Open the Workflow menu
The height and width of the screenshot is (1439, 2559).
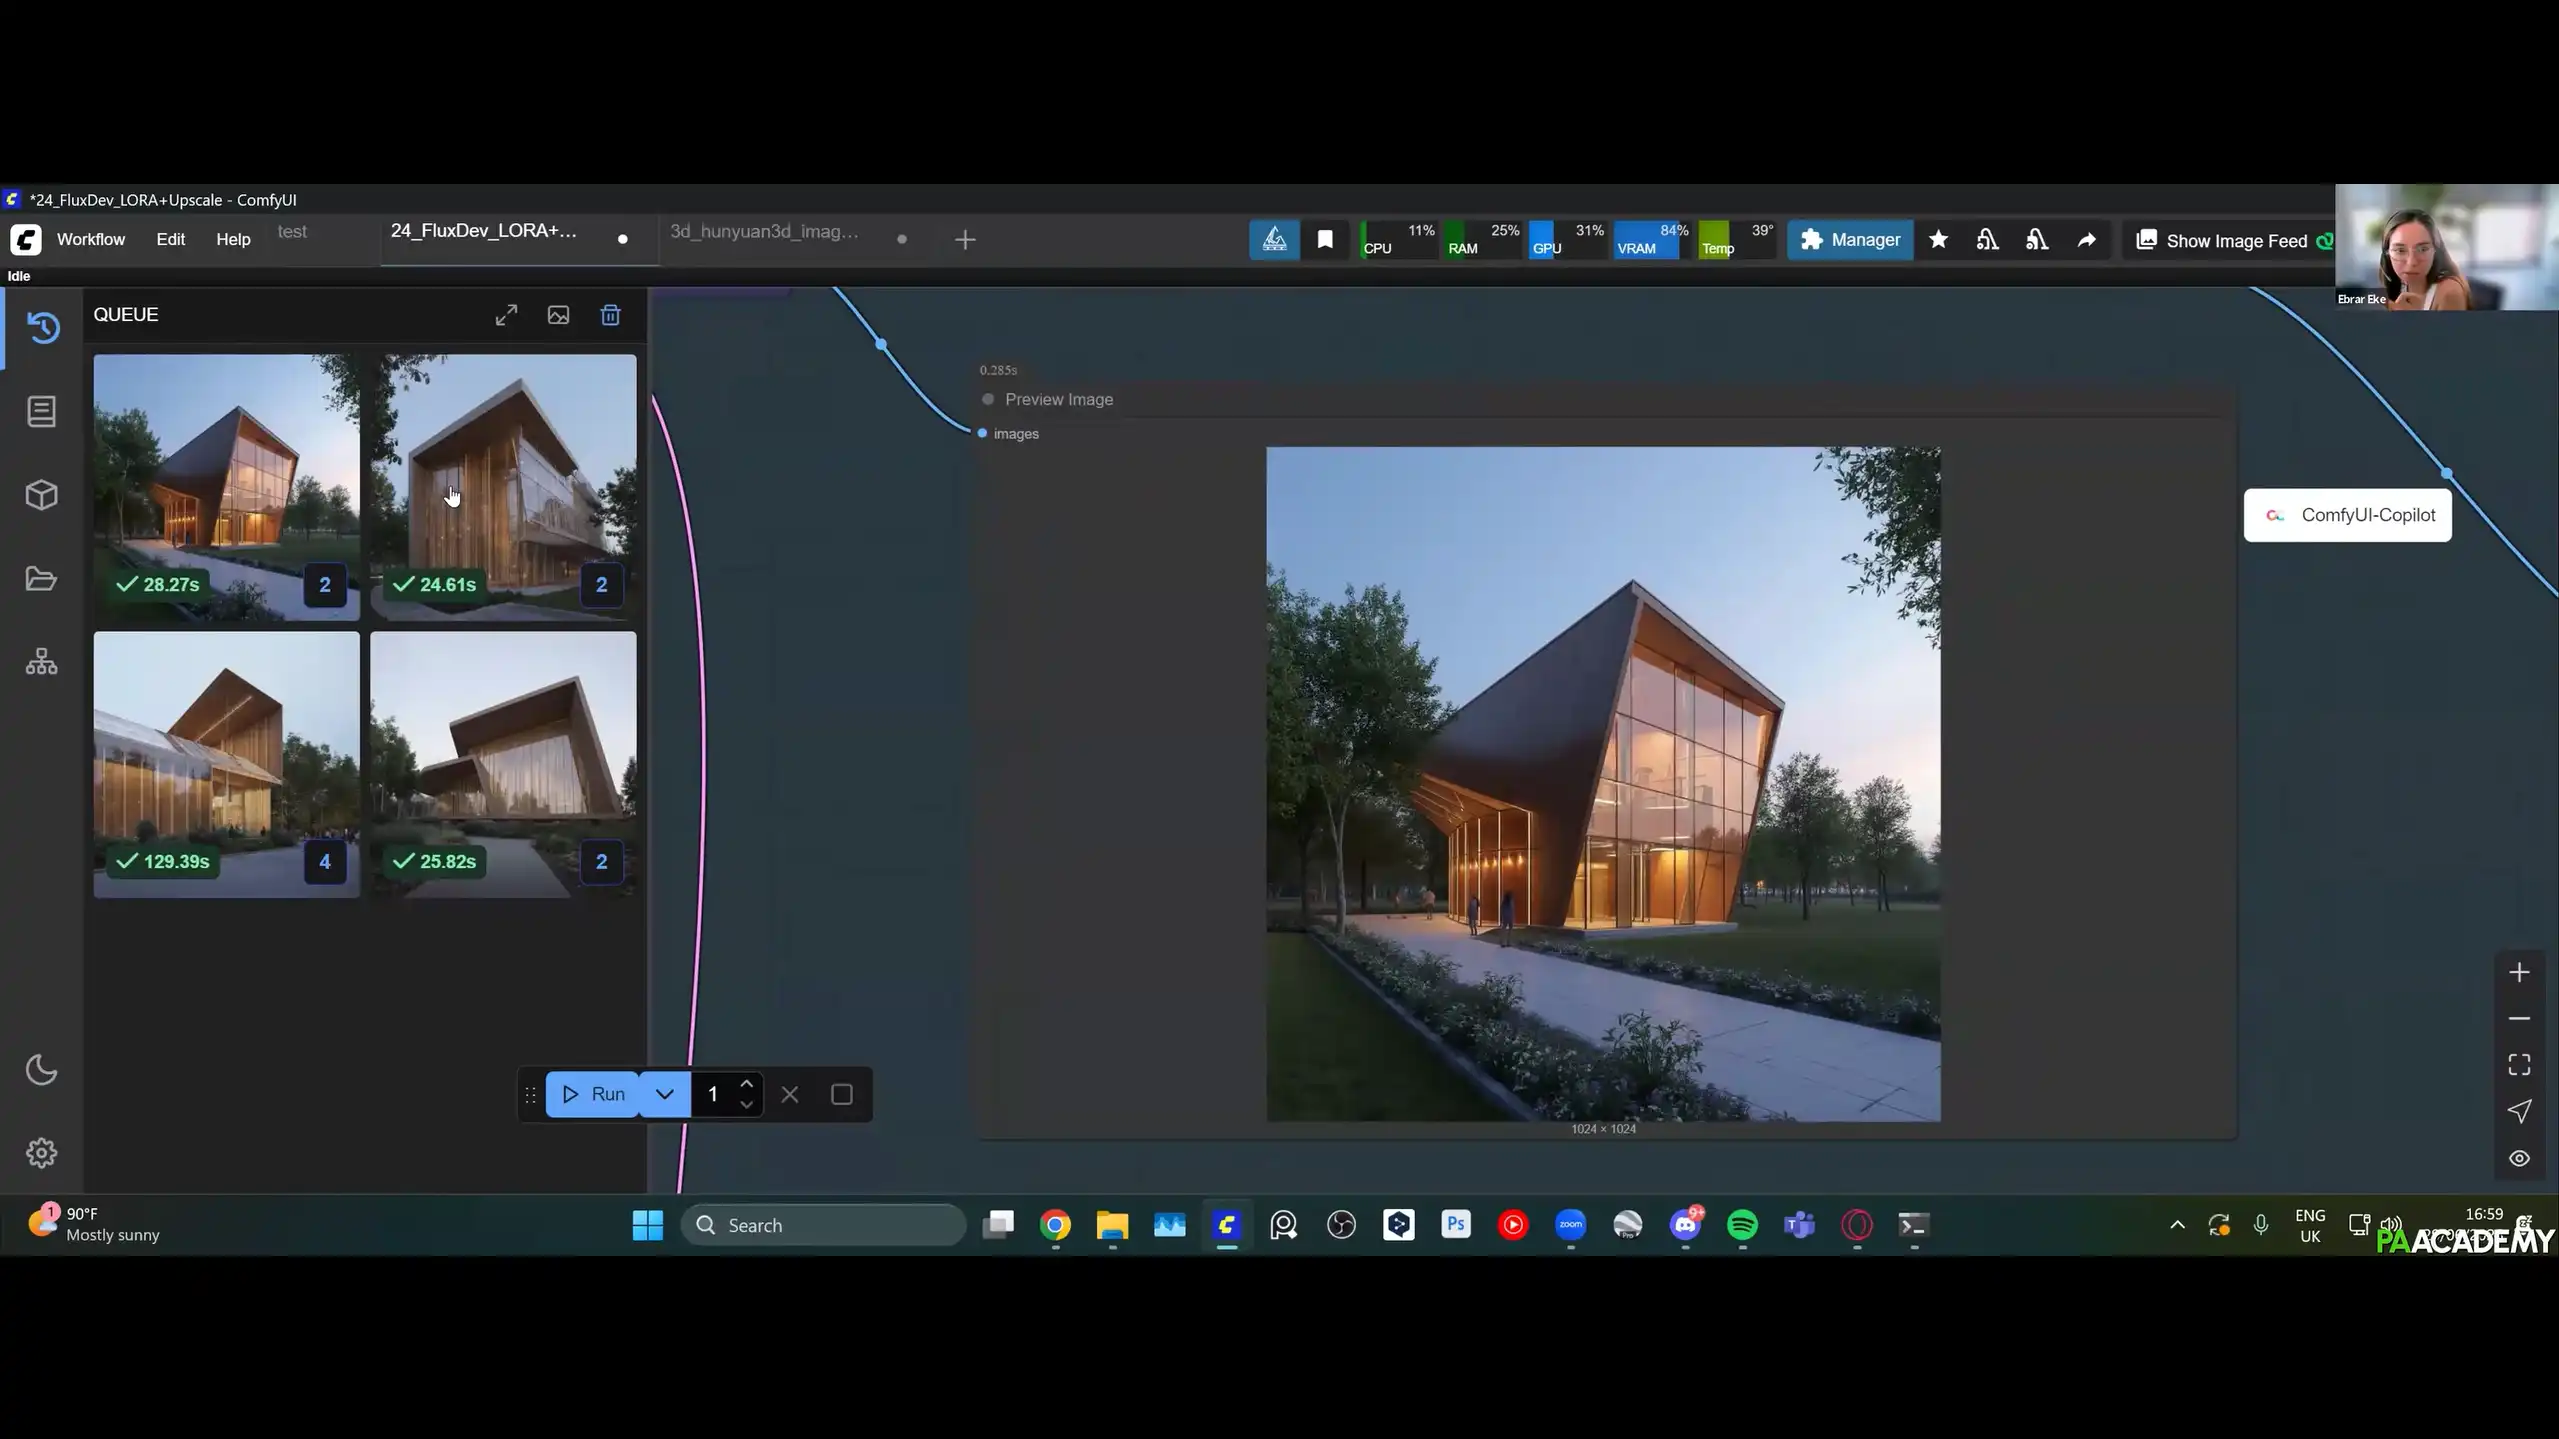(x=91, y=239)
